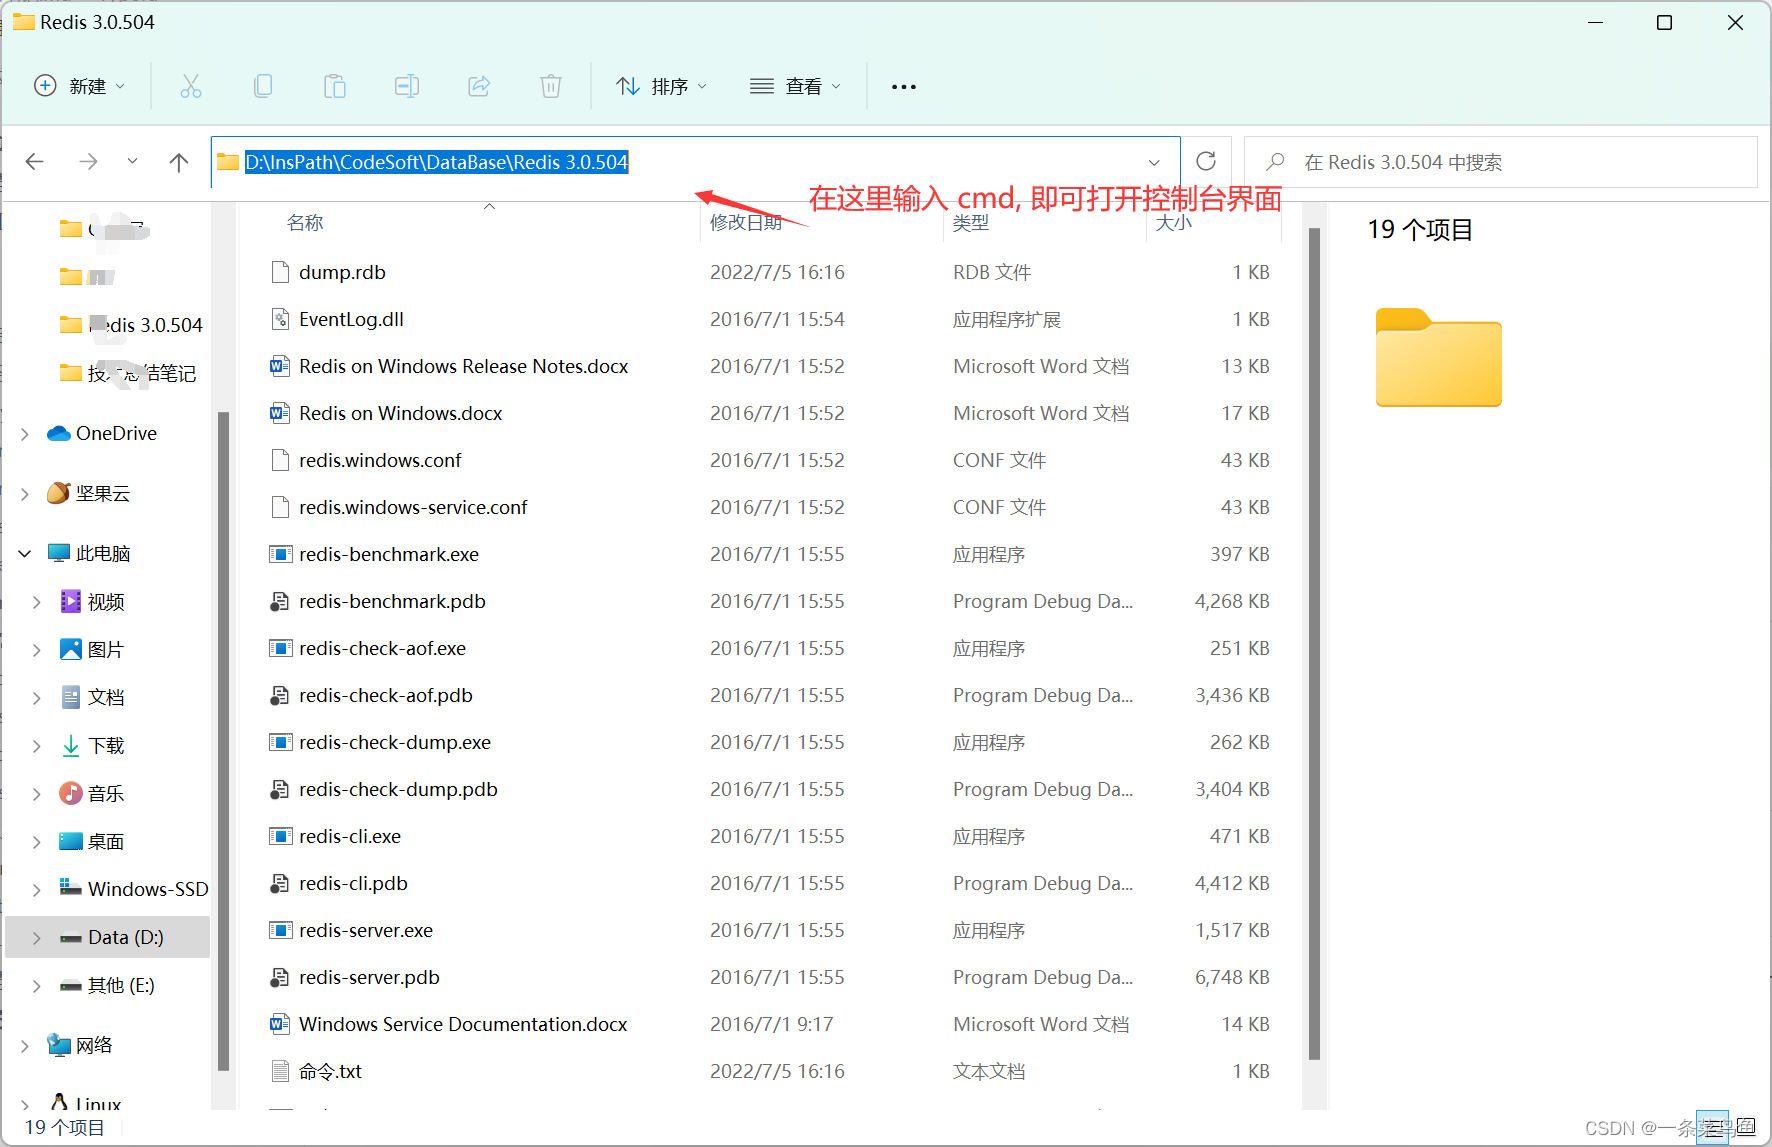Image resolution: width=1772 pixels, height=1147 pixels.
Task: Click the large folder preview thumbnail
Action: click(1438, 357)
